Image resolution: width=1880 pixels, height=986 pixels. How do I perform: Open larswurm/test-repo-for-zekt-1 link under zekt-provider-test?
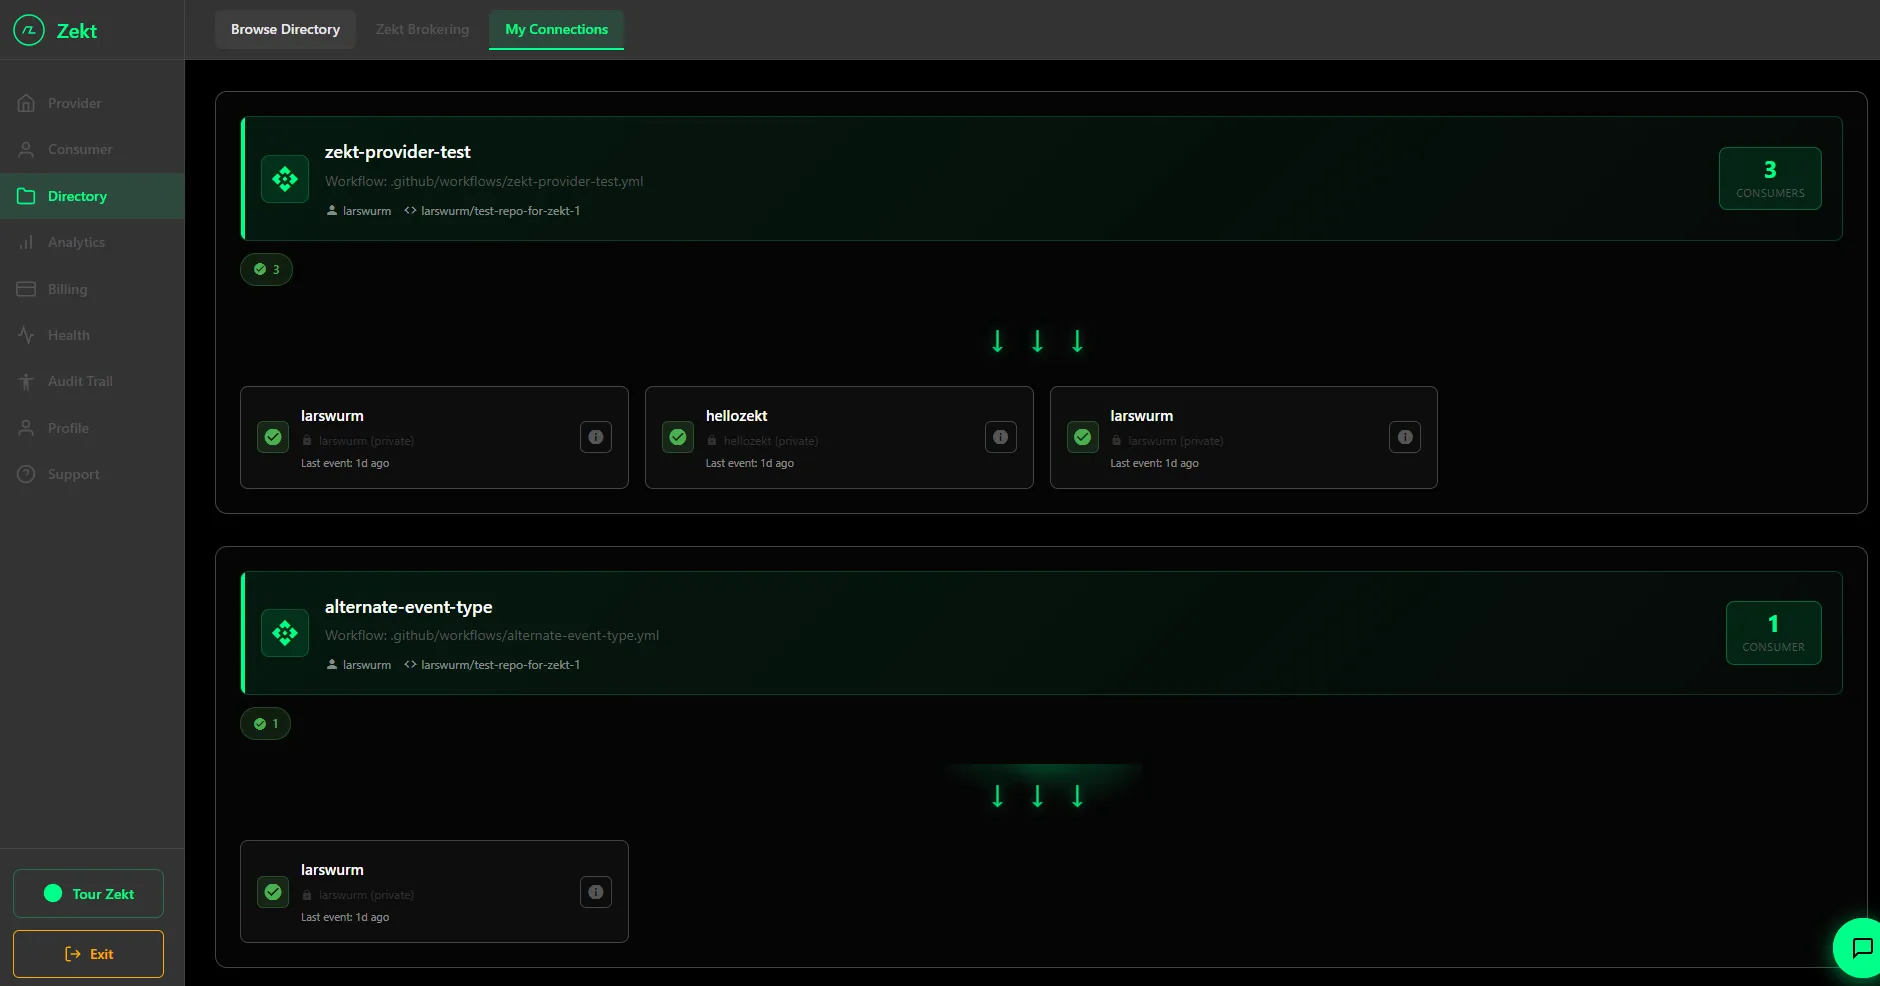point(499,211)
